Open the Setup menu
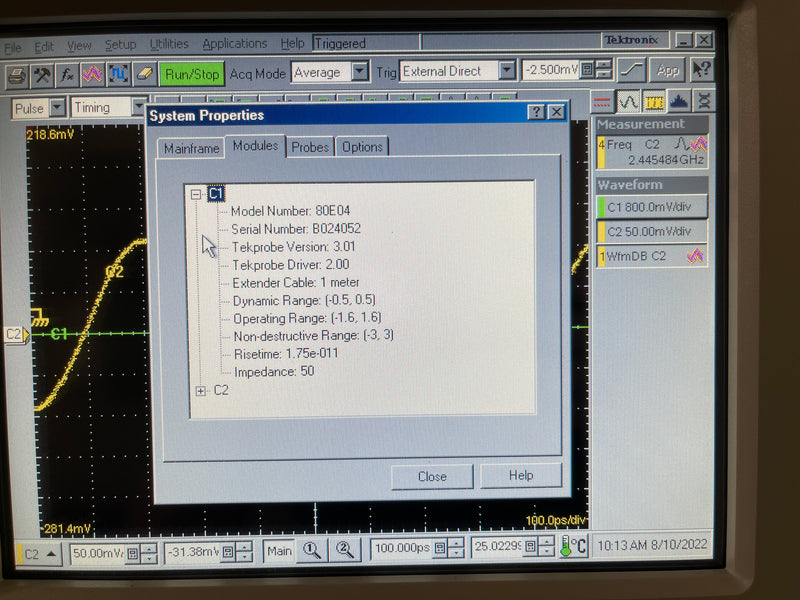Image resolution: width=800 pixels, height=600 pixels. (x=120, y=45)
